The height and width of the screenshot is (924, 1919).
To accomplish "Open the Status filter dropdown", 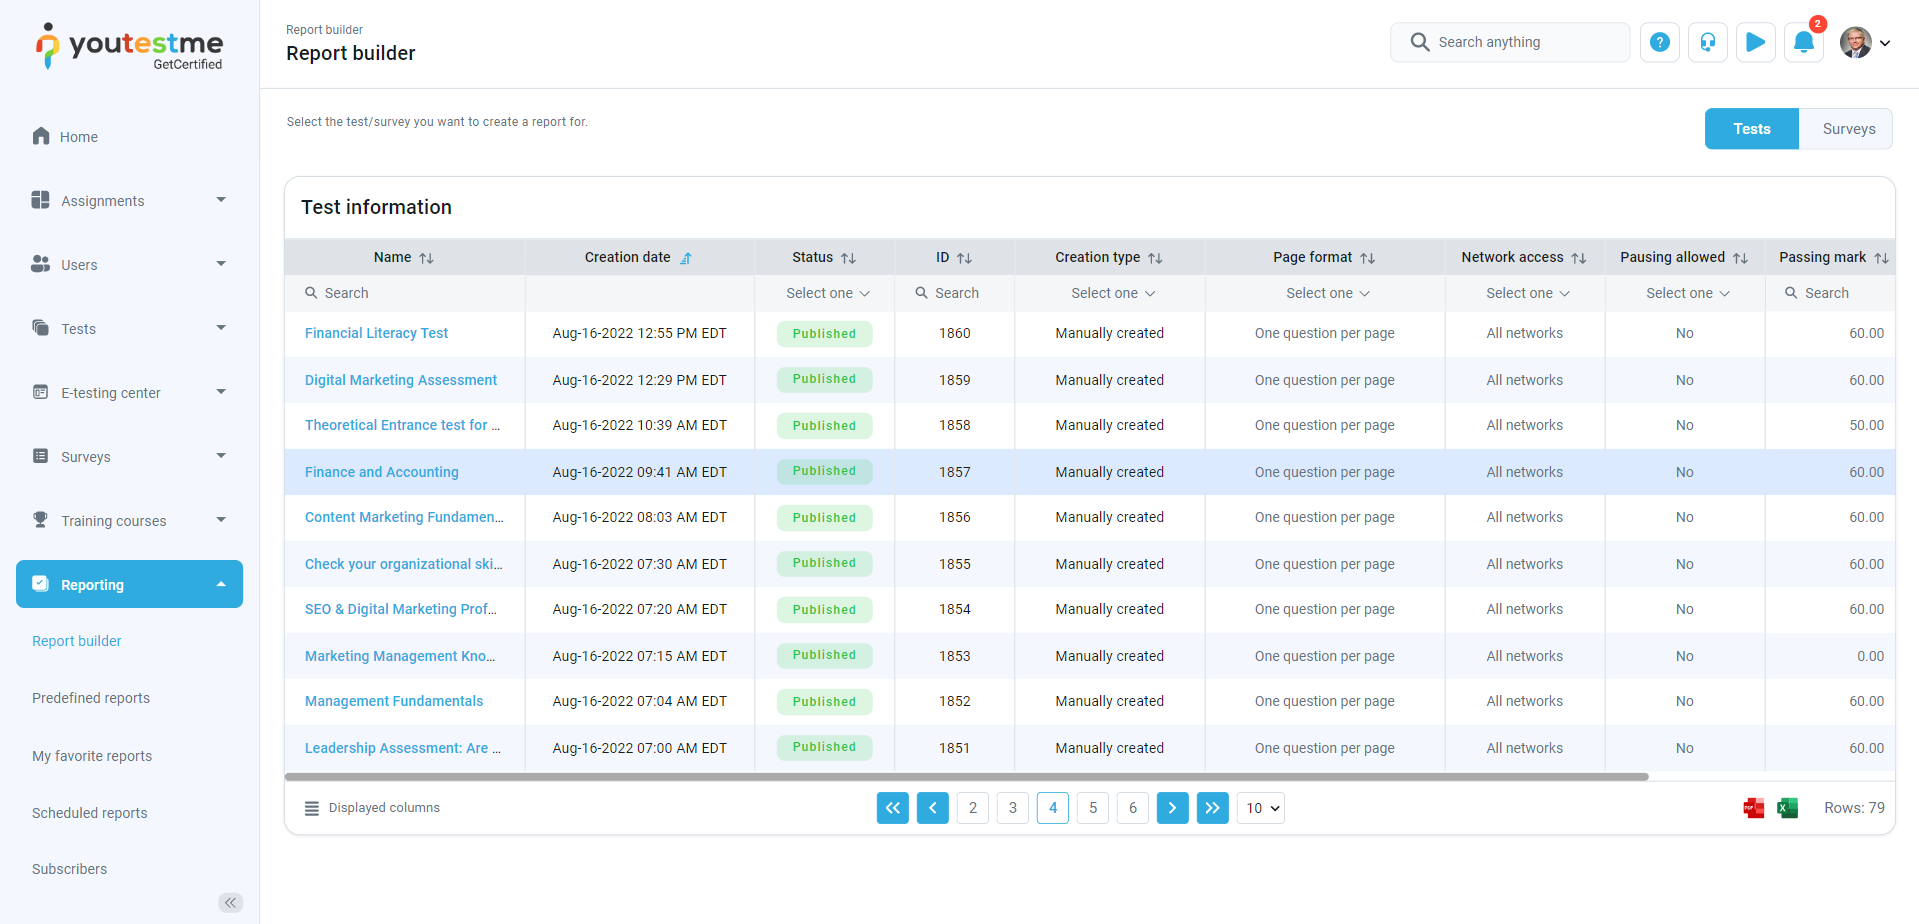I will [x=827, y=293].
